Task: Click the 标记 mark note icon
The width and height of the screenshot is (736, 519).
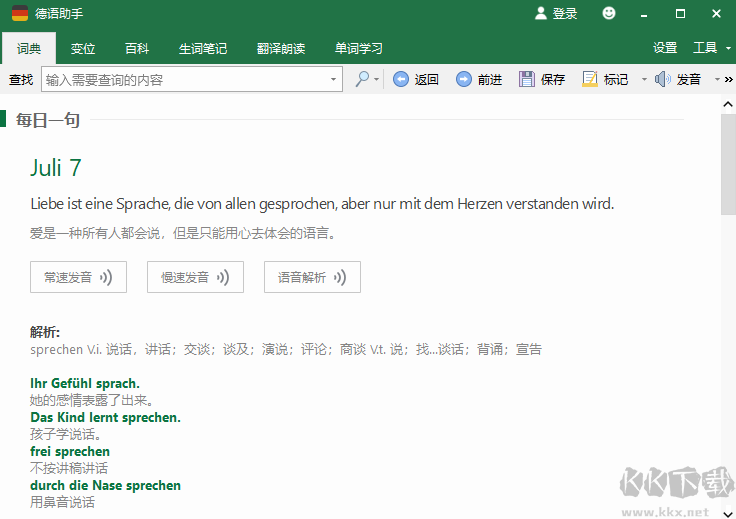Action: point(590,79)
